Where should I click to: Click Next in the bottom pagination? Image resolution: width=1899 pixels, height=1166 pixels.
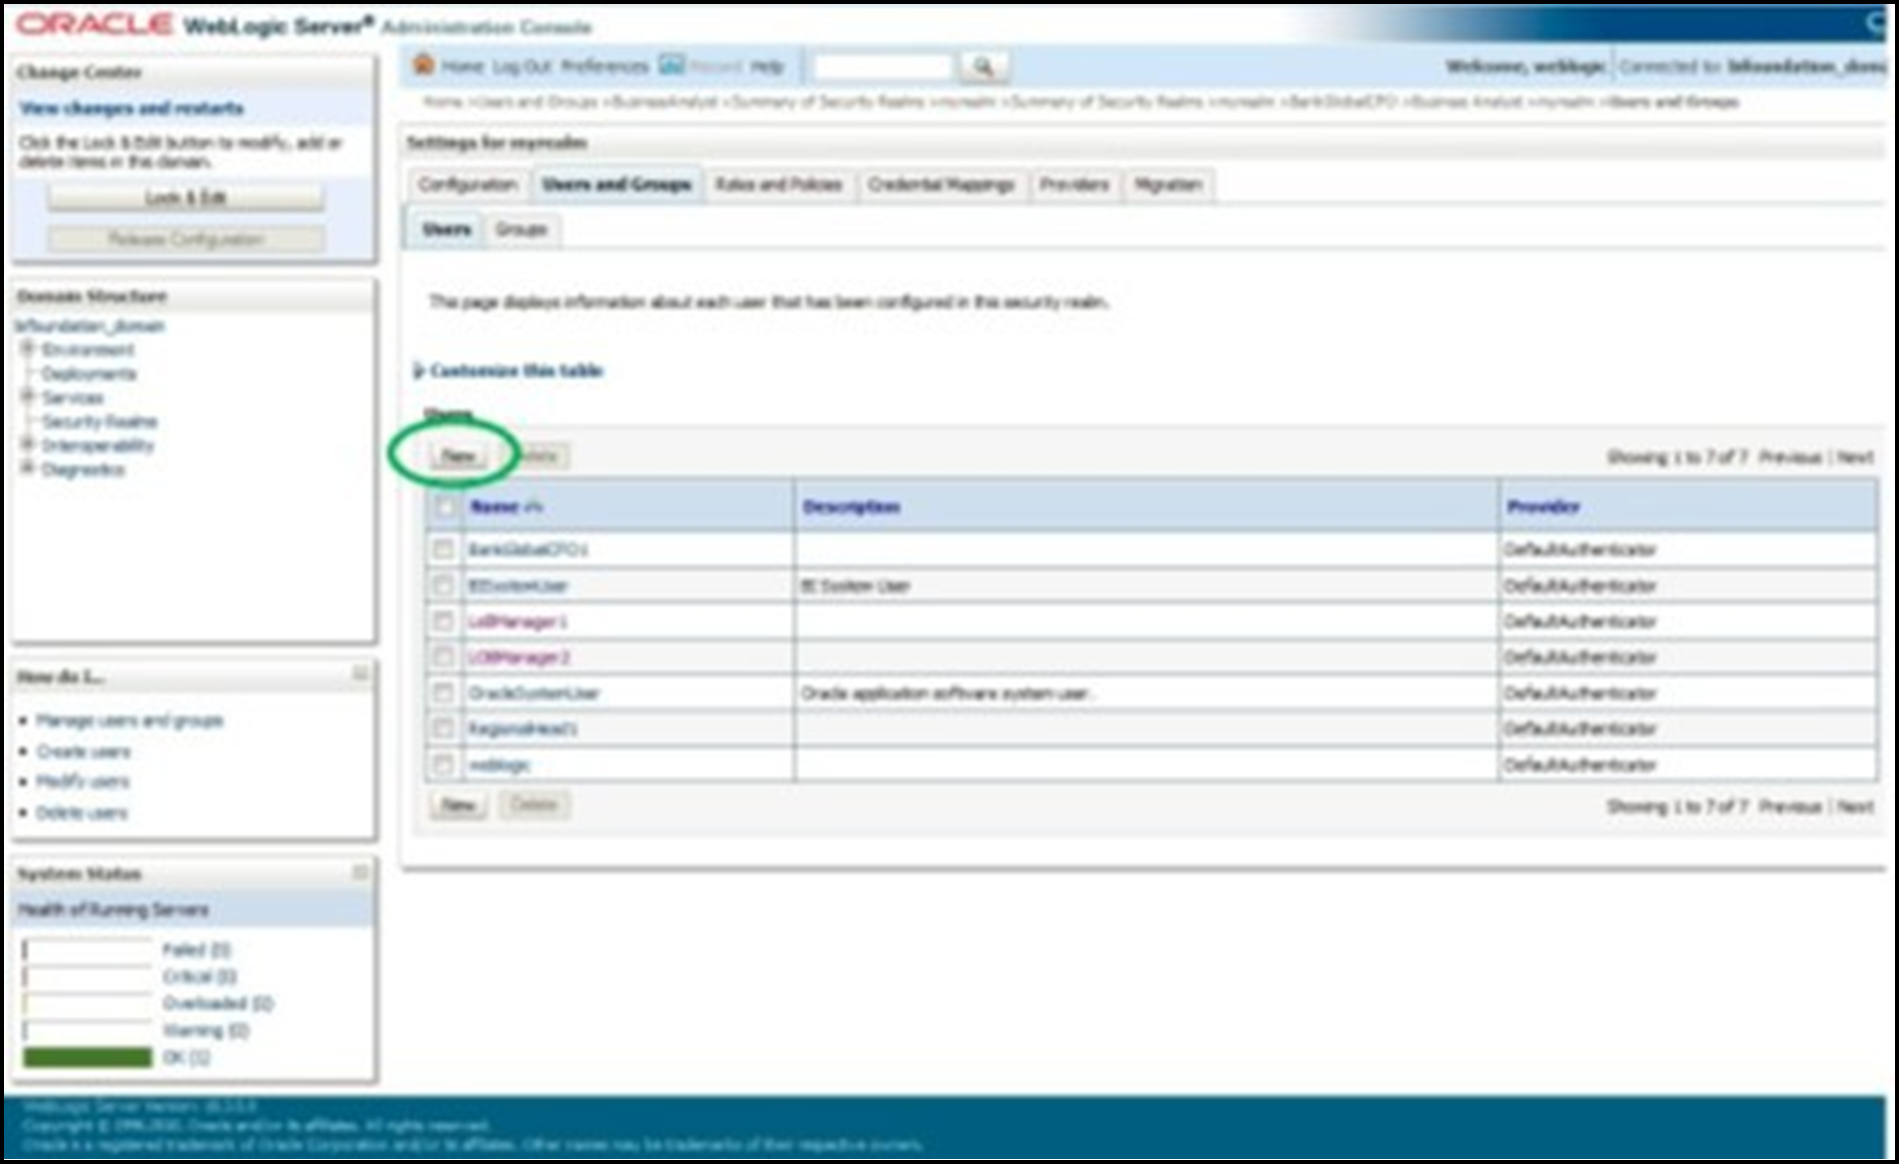click(1855, 806)
